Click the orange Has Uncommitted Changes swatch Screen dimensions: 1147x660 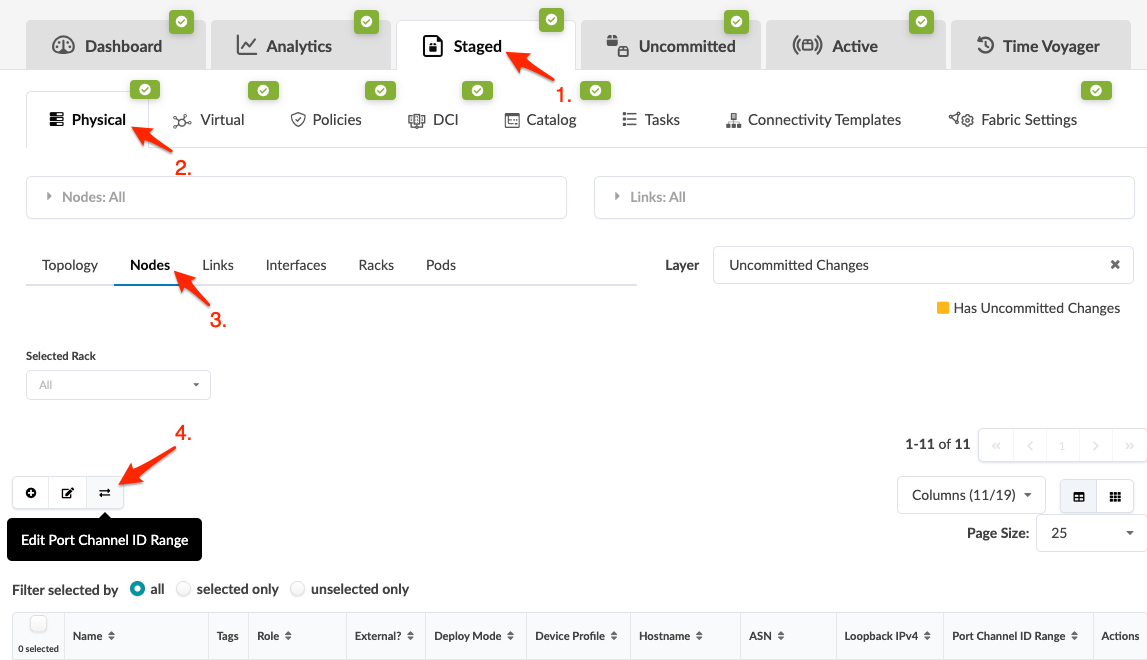[x=943, y=308]
